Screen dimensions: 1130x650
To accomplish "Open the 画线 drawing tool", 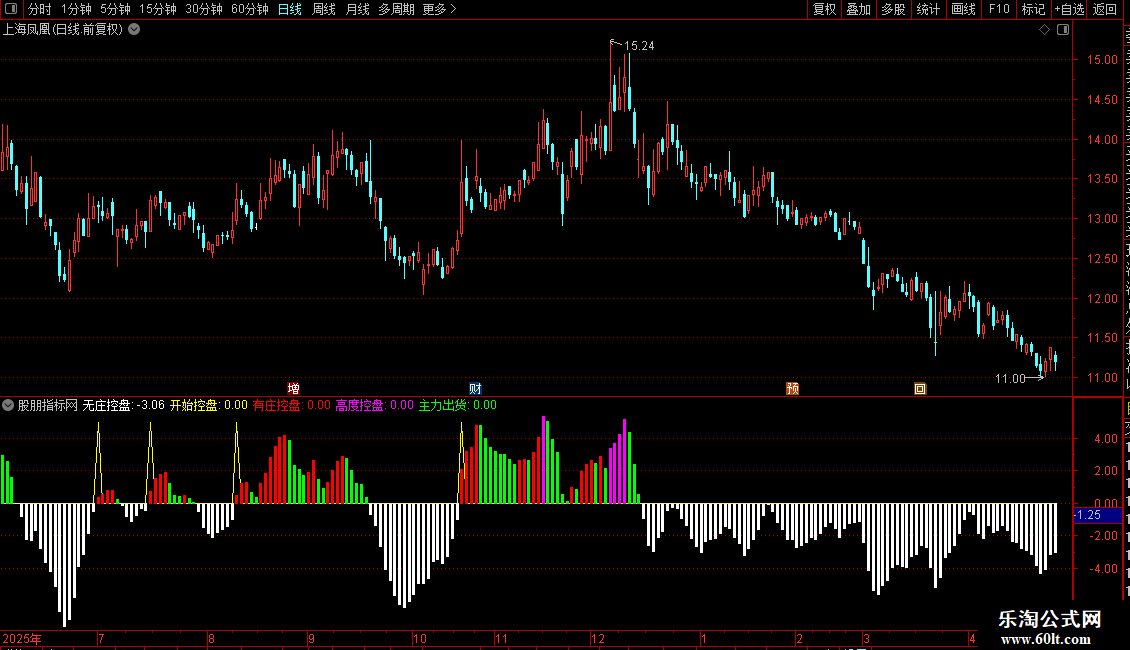I will (964, 9).
